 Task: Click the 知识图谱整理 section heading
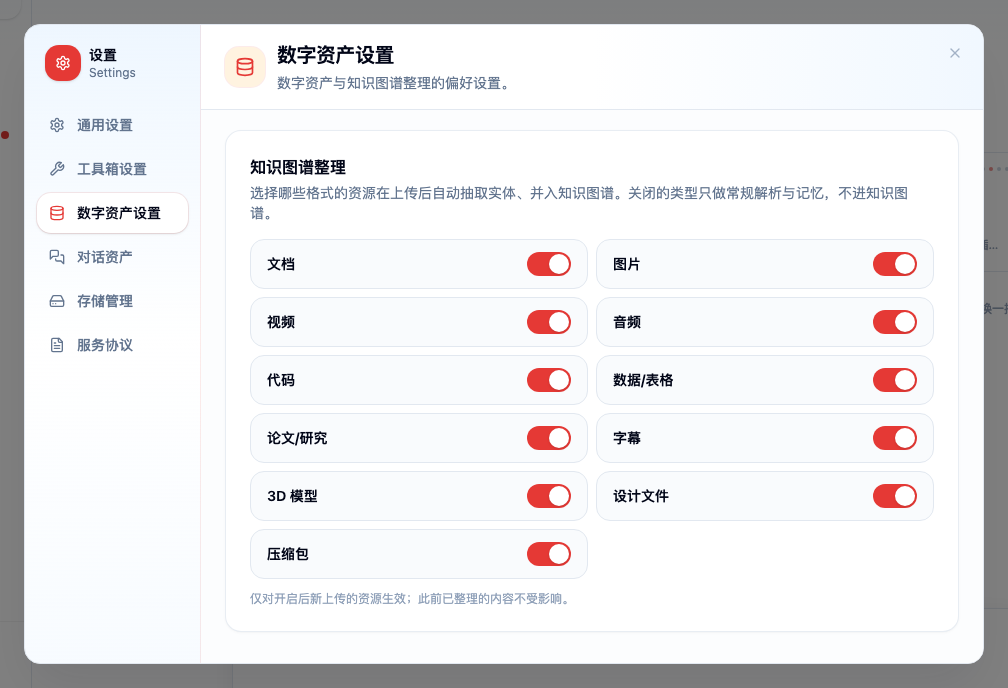[298, 167]
